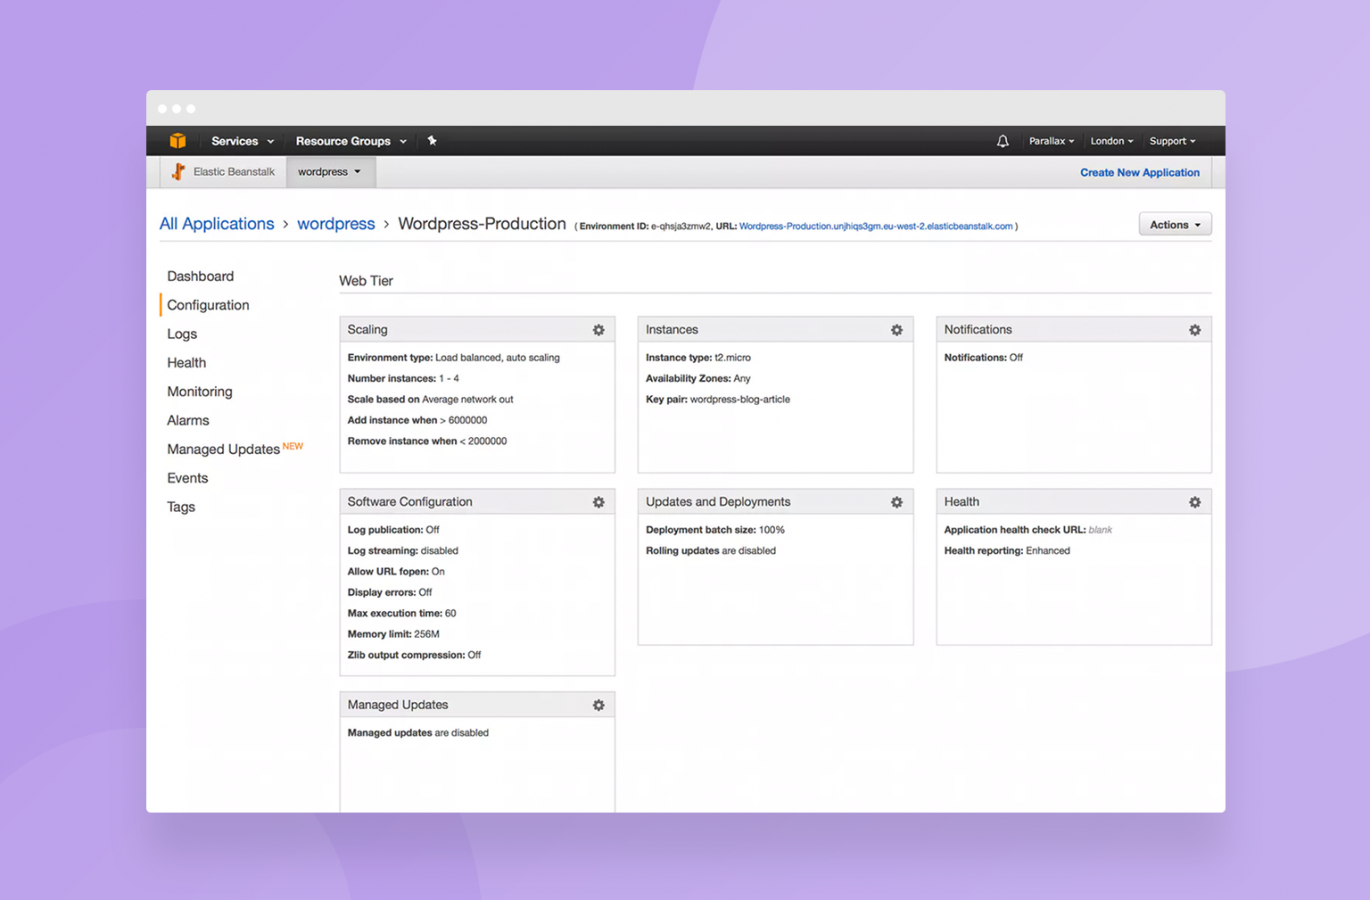Open Tags in sidebar
Viewport: 1370px width, 900px height.
(x=181, y=507)
